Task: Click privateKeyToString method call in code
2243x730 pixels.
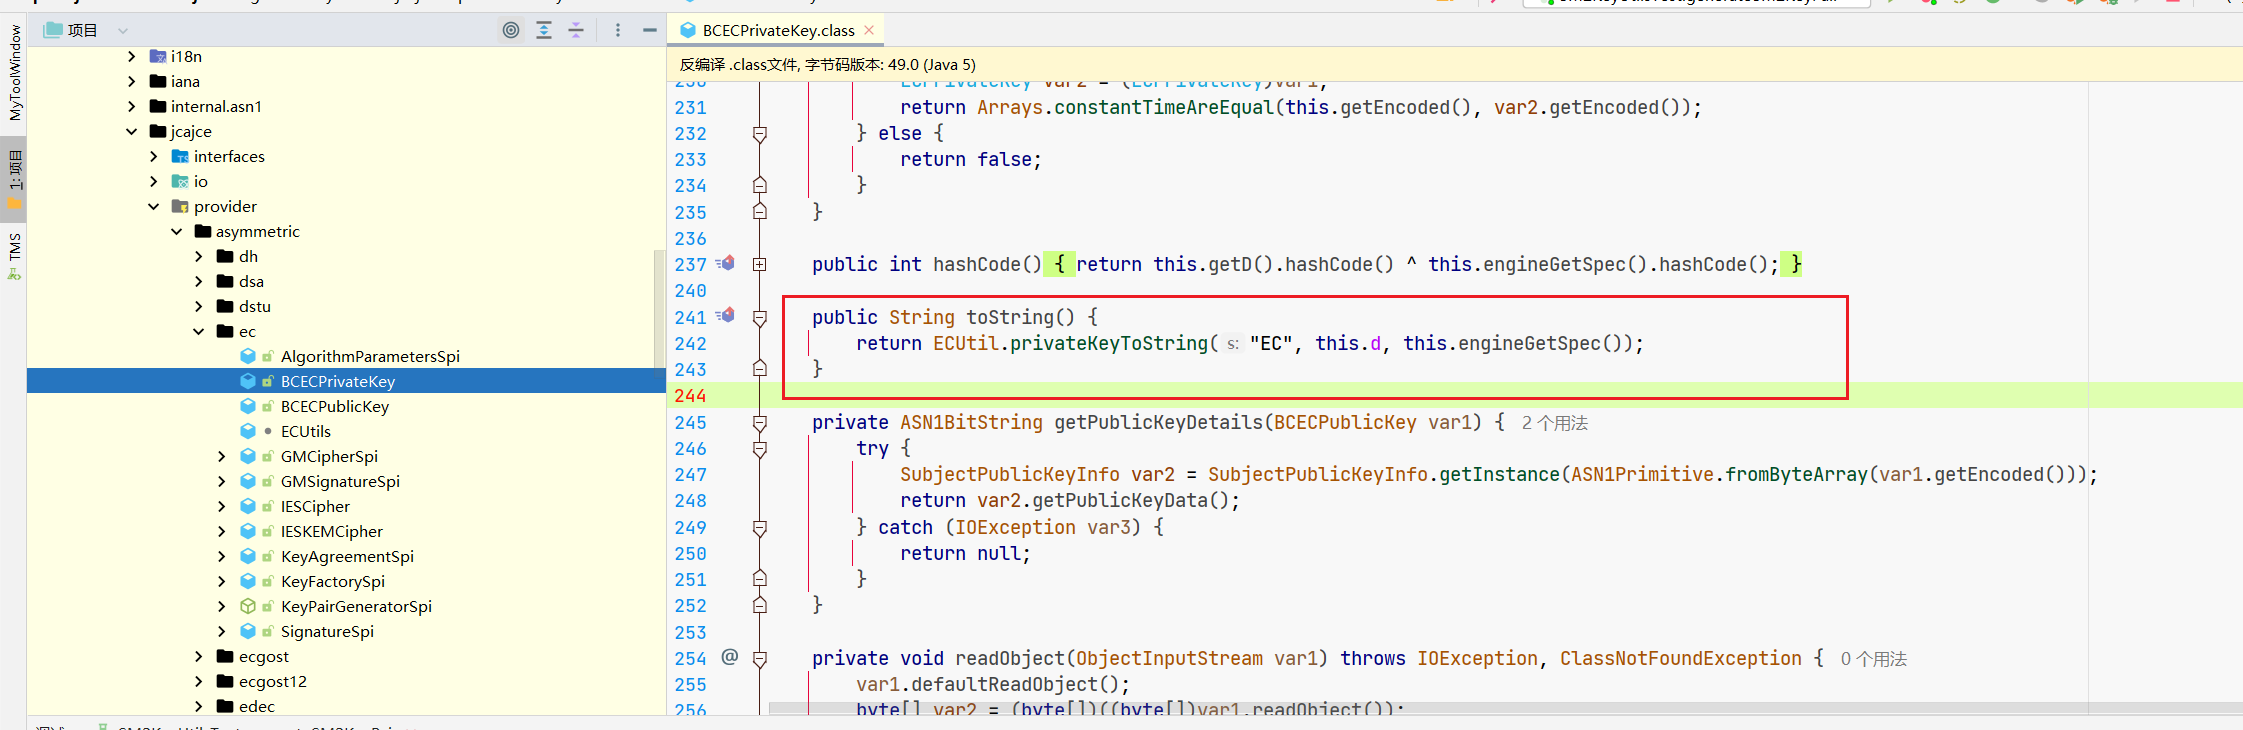Action: click(x=1109, y=343)
